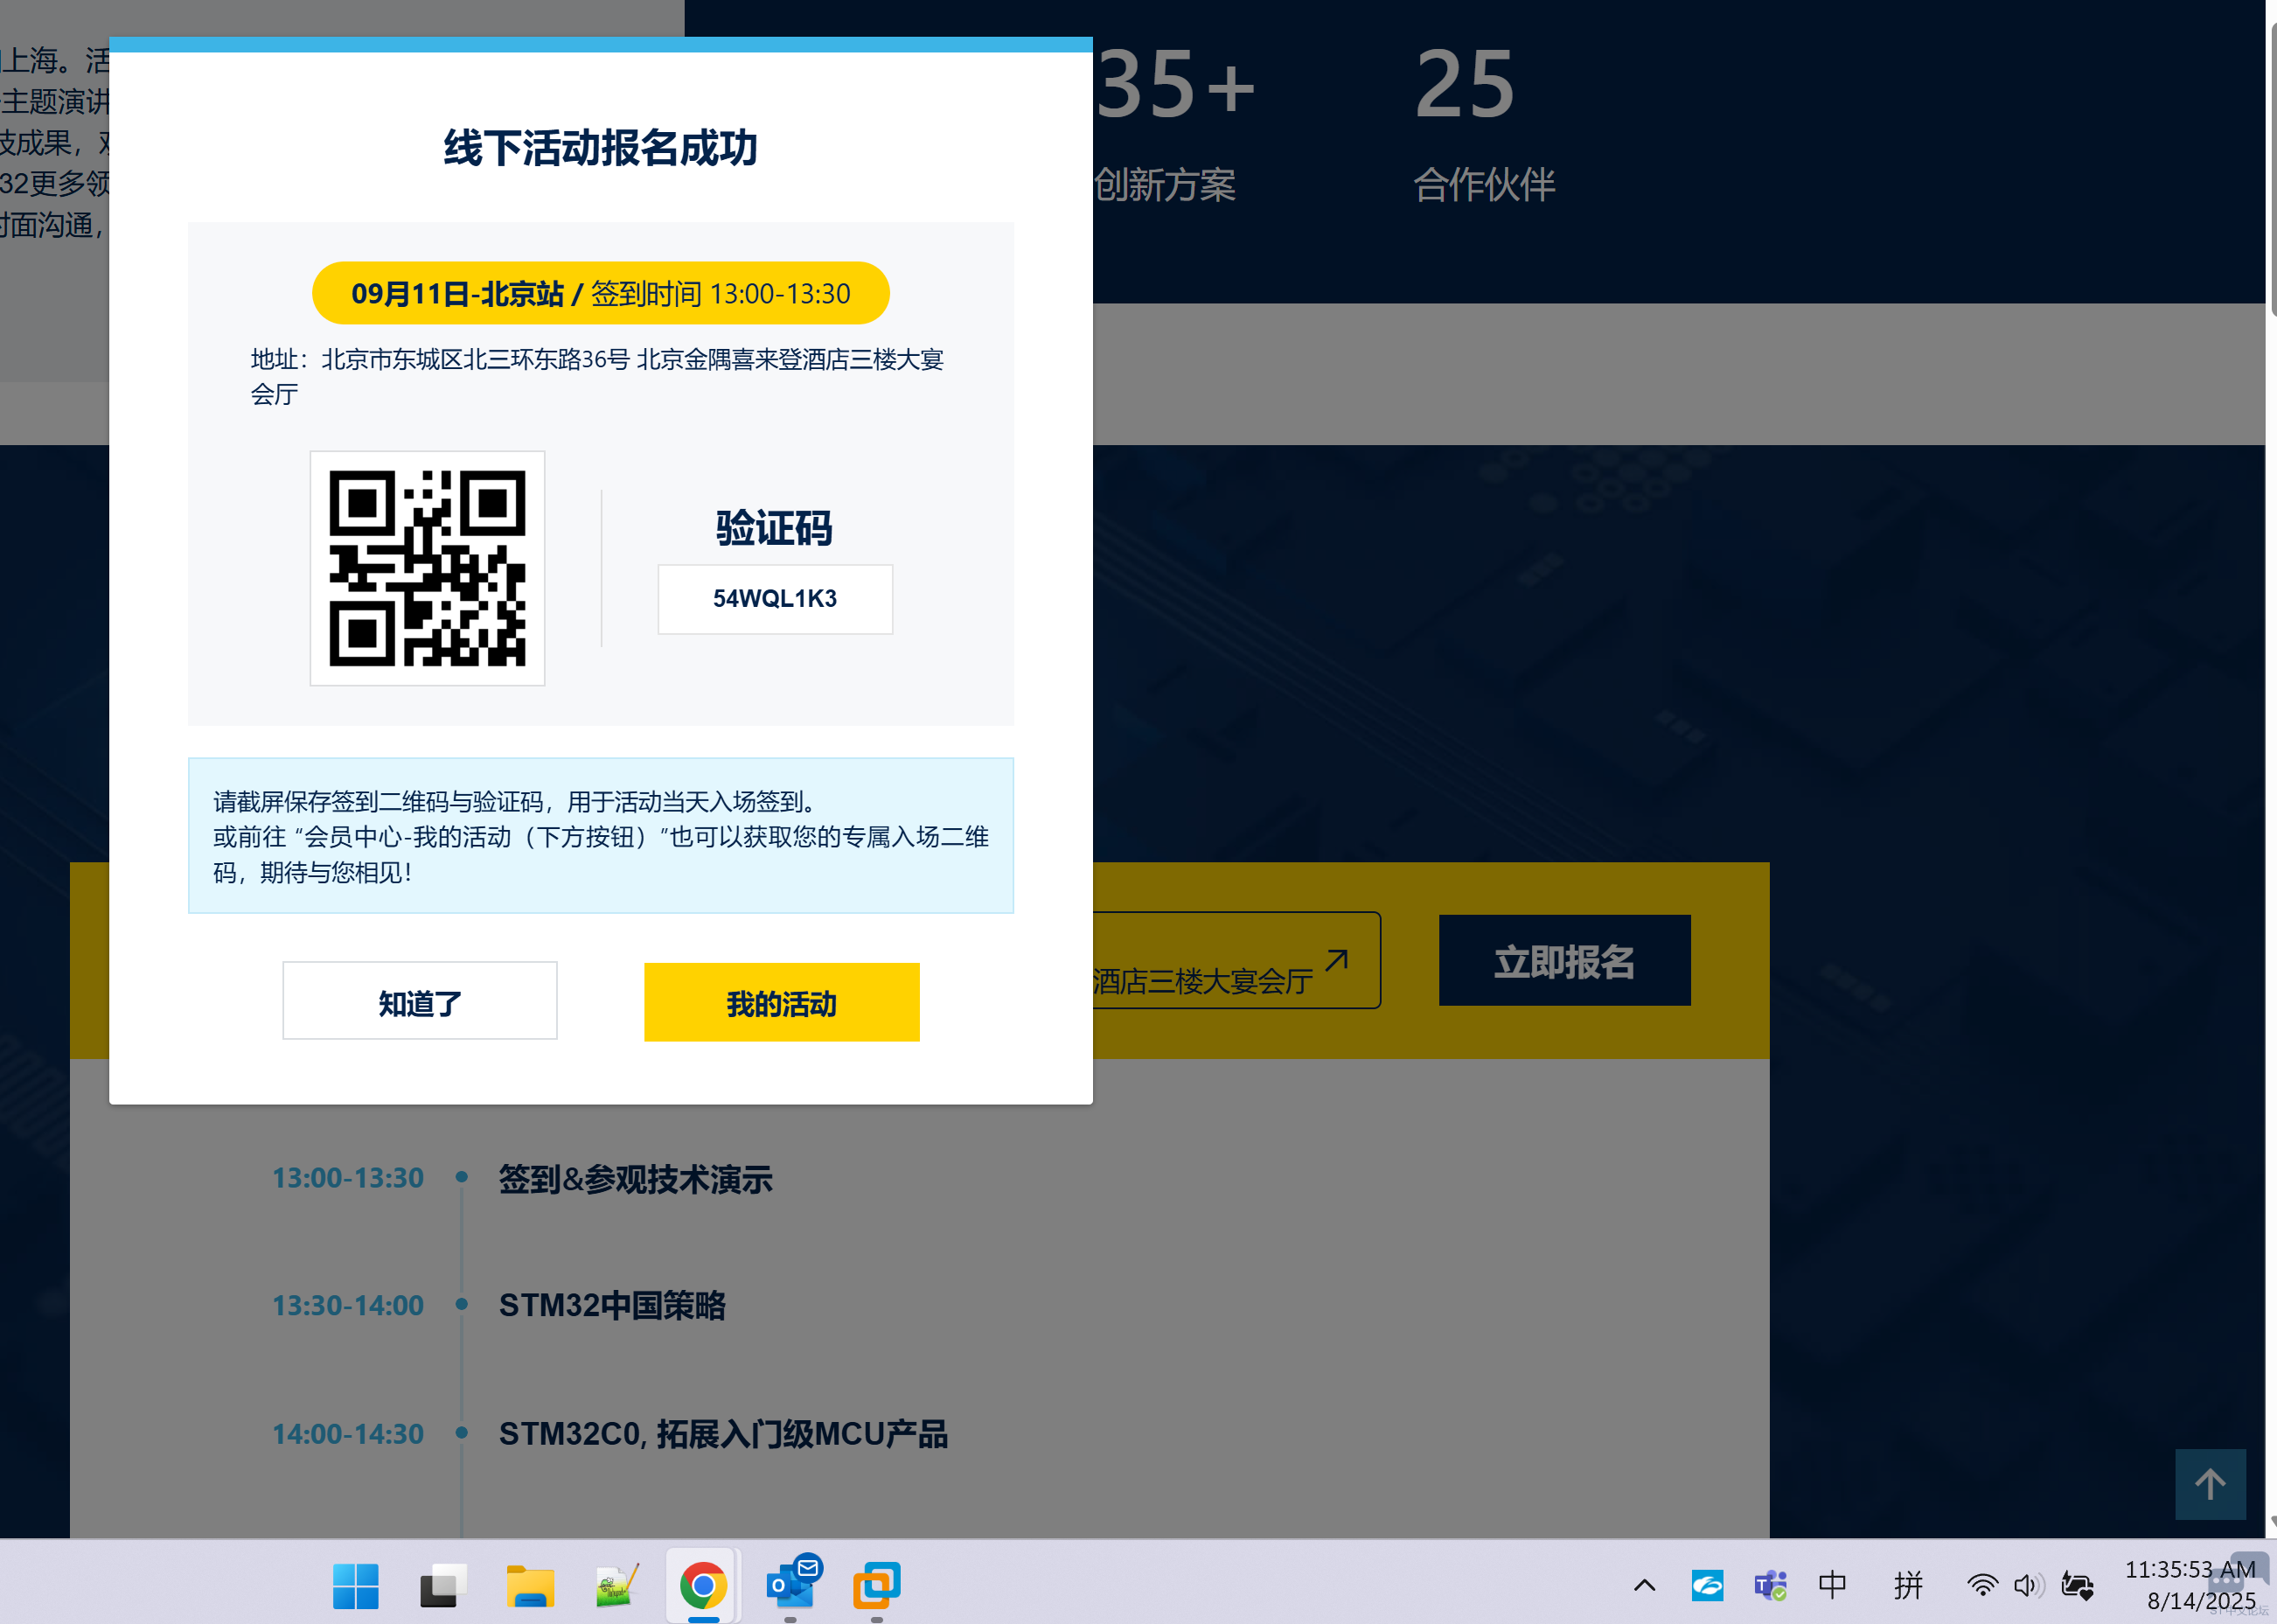
Task: Click the 线下活动报名成功 dialog title
Action: pyautogui.click(x=601, y=148)
